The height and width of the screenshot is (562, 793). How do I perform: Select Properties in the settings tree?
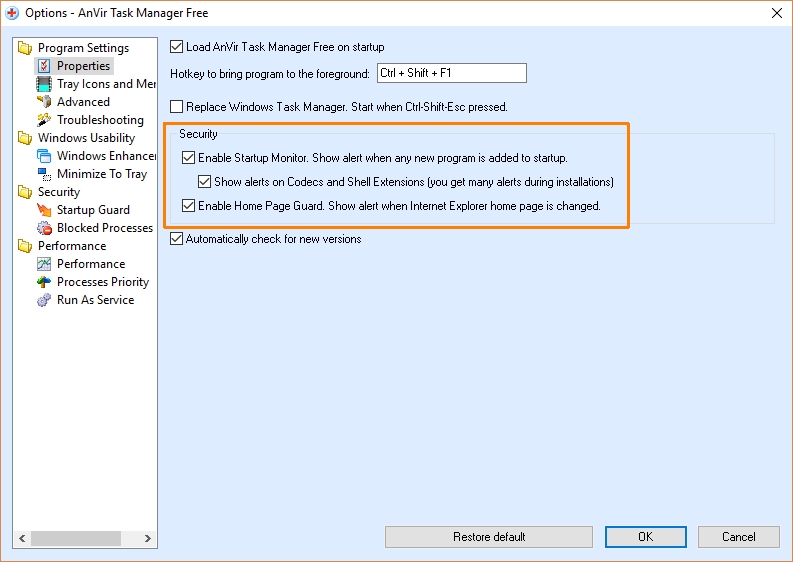[x=83, y=66]
